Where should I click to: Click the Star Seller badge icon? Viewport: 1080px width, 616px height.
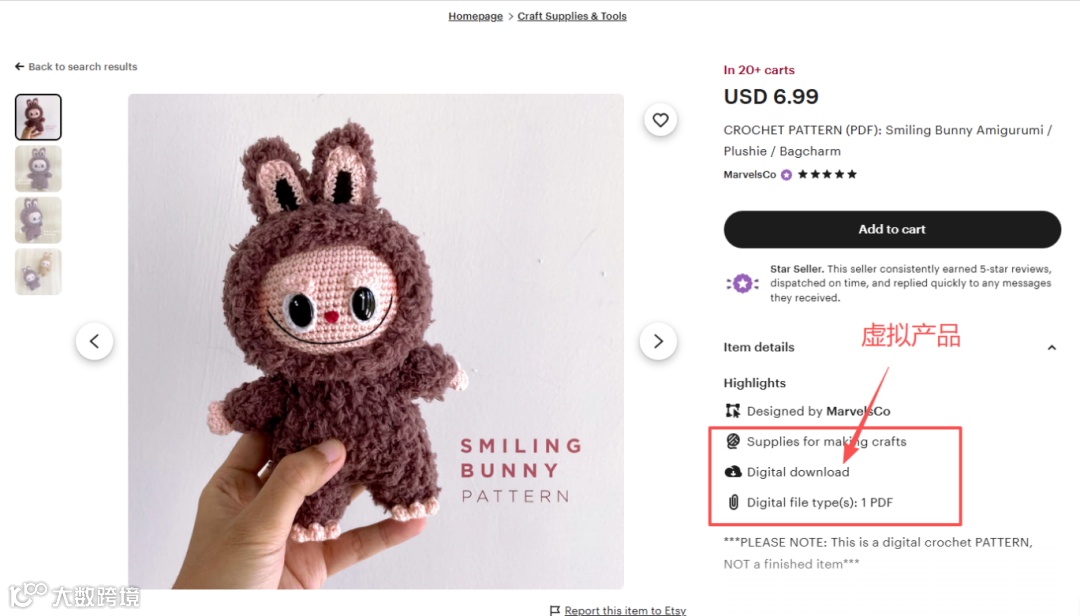742,283
